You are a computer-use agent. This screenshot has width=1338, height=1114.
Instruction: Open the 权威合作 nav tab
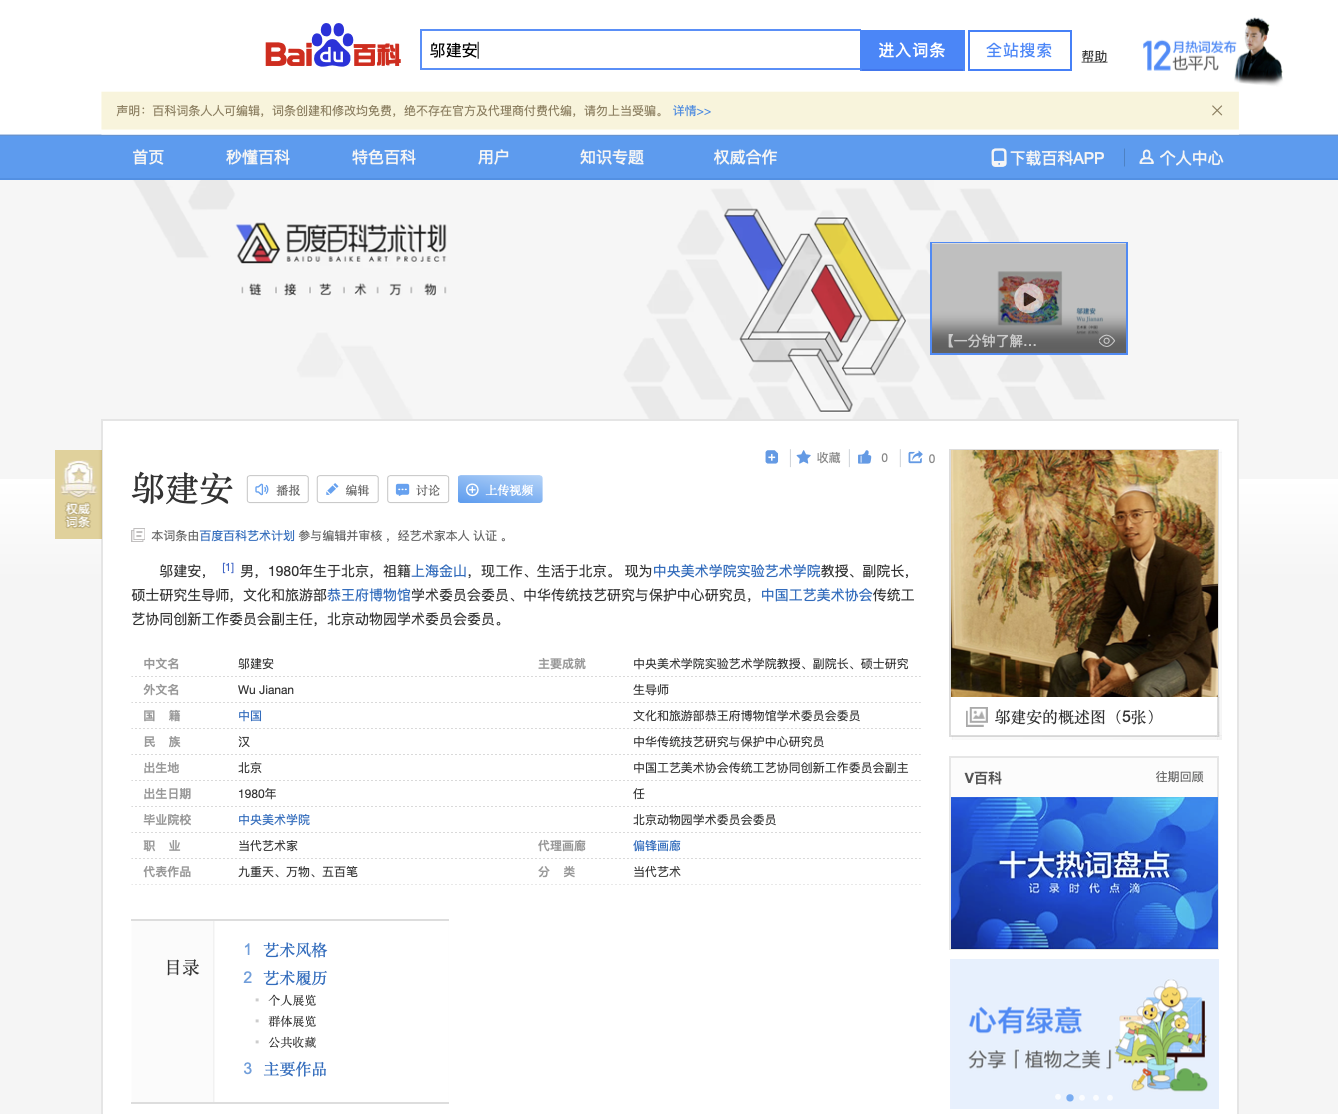click(745, 157)
